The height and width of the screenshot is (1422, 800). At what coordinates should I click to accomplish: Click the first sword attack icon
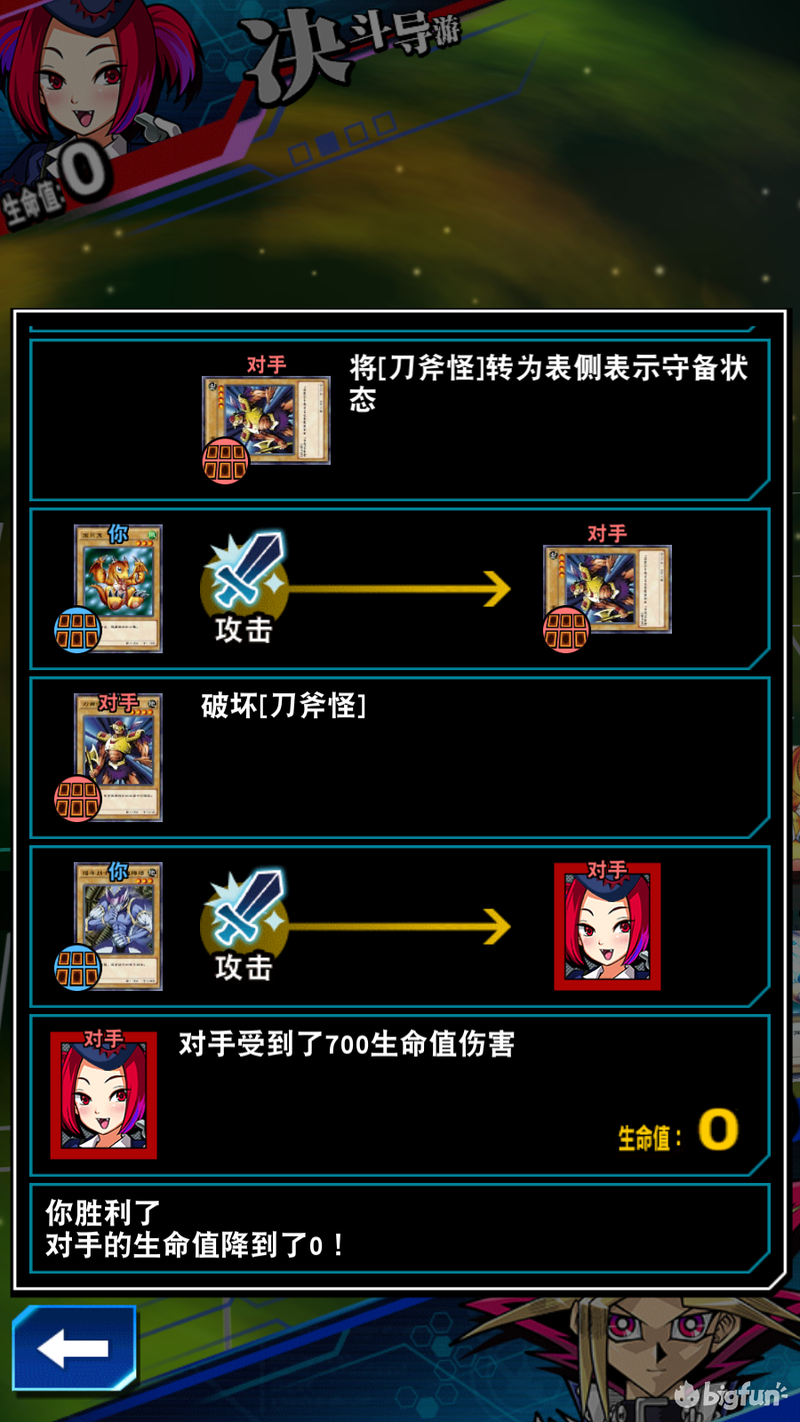tap(244, 574)
